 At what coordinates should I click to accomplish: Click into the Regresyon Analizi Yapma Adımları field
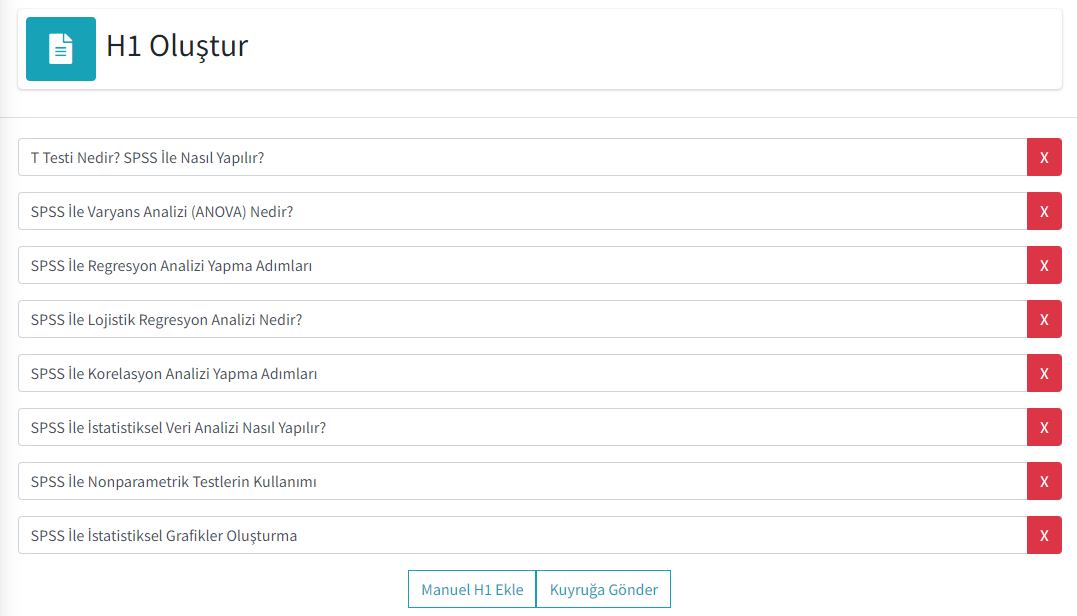[523, 265]
